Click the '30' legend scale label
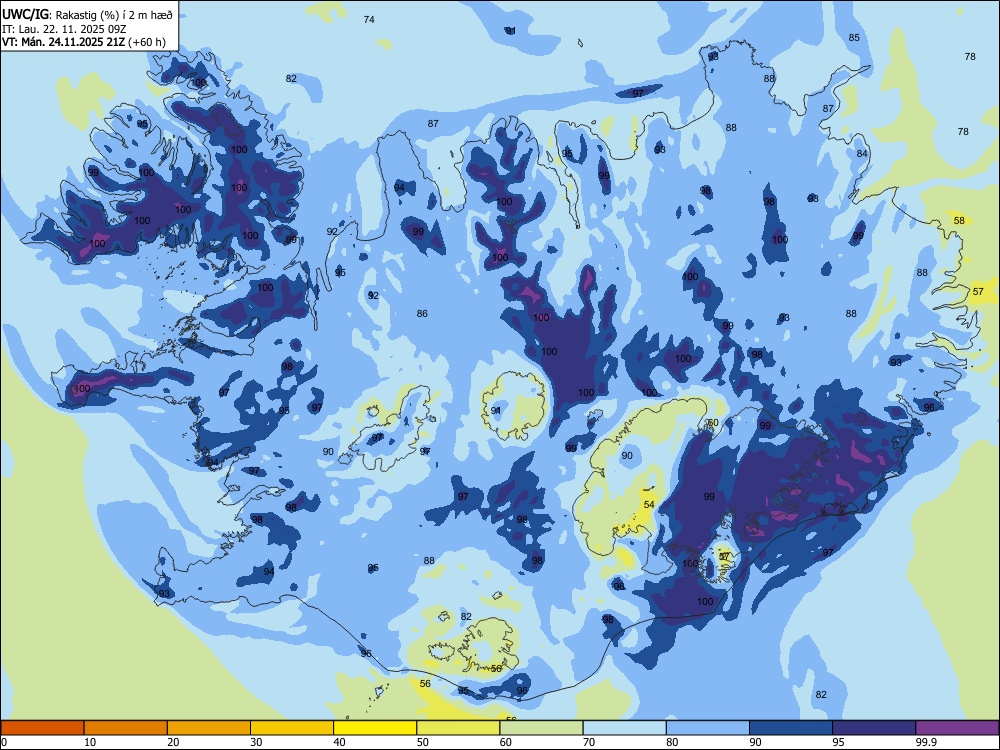Image resolution: width=1000 pixels, height=750 pixels. 256,742
